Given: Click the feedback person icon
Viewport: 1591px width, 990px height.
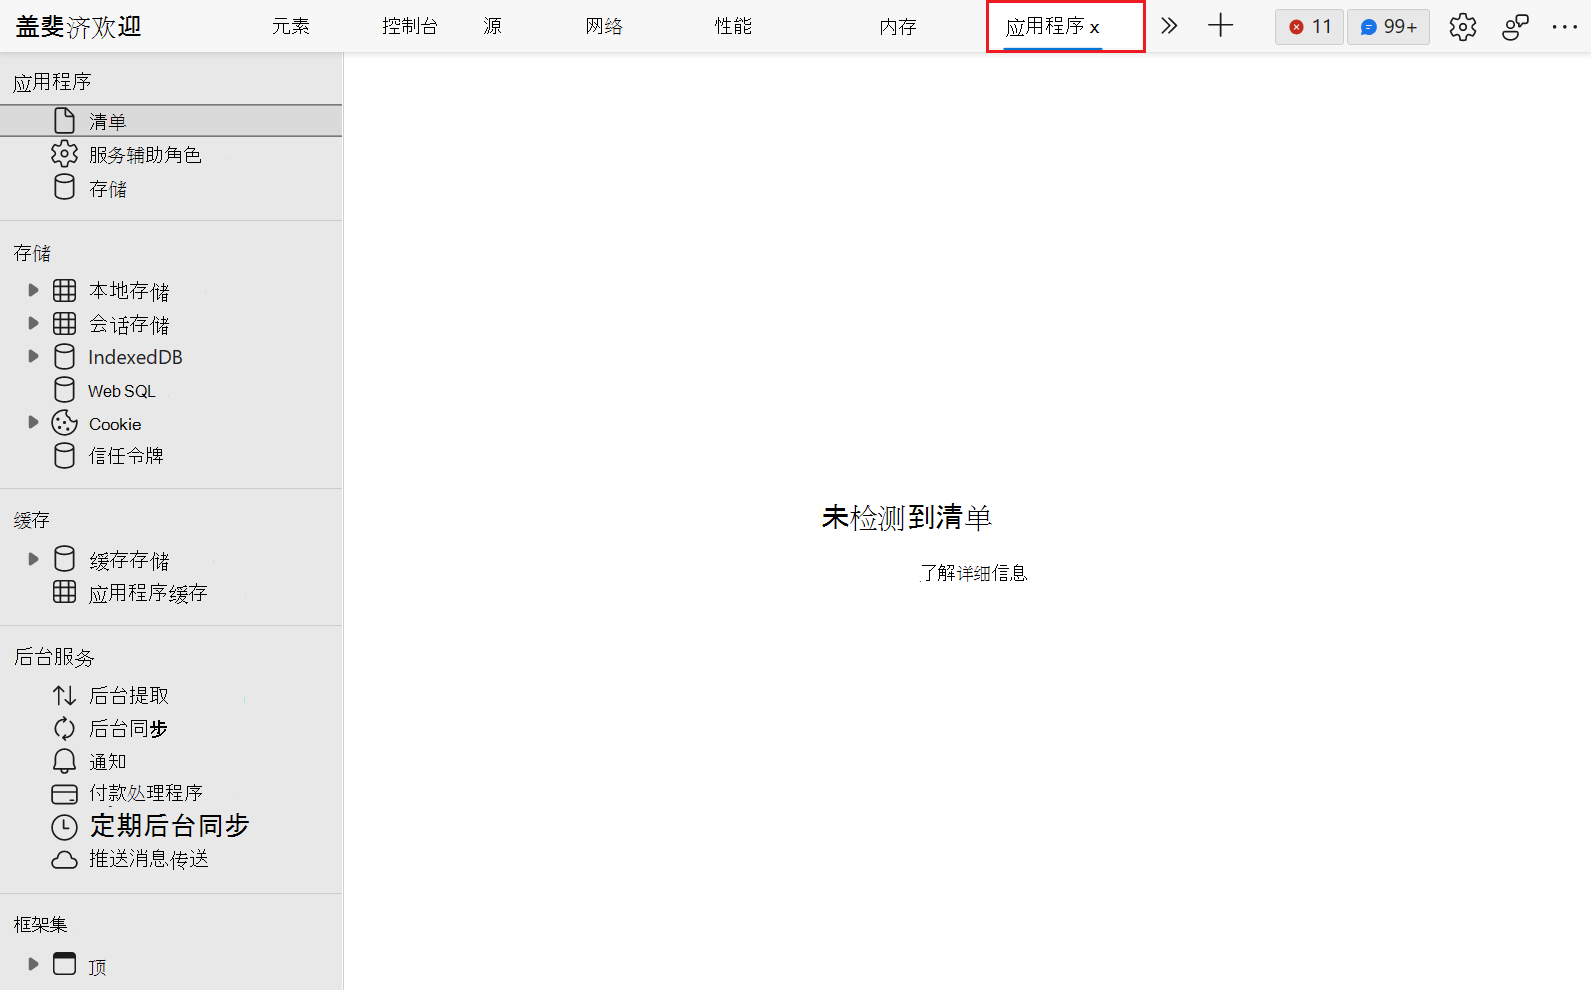Looking at the screenshot, I should tap(1515, 27).
